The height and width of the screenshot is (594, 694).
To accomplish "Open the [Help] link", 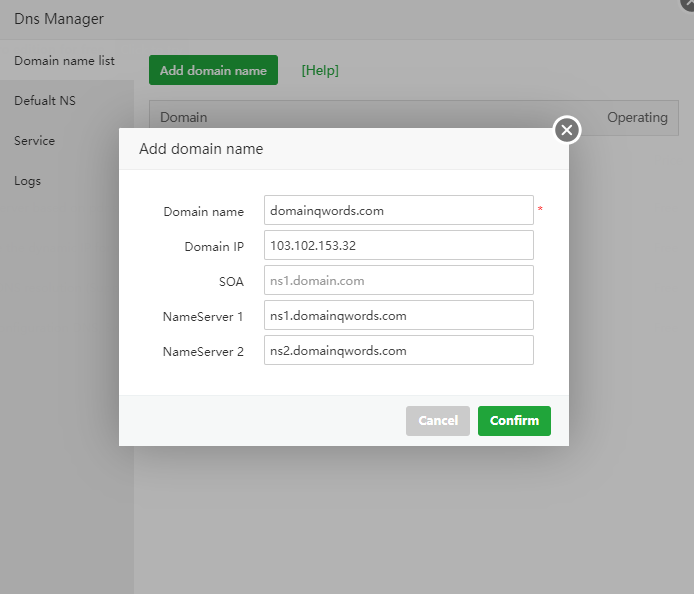I will [320, 70].
